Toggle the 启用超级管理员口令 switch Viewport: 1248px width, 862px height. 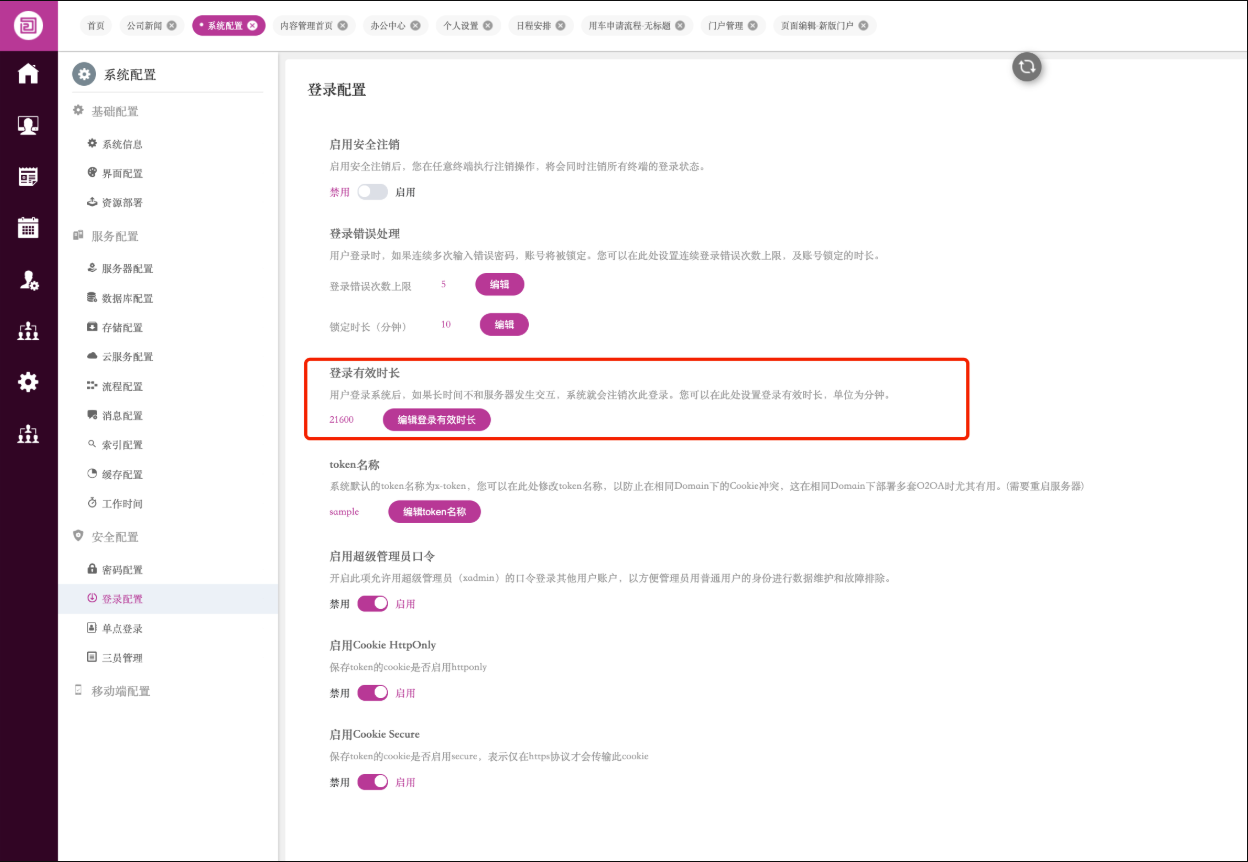(x=372, y=604)
